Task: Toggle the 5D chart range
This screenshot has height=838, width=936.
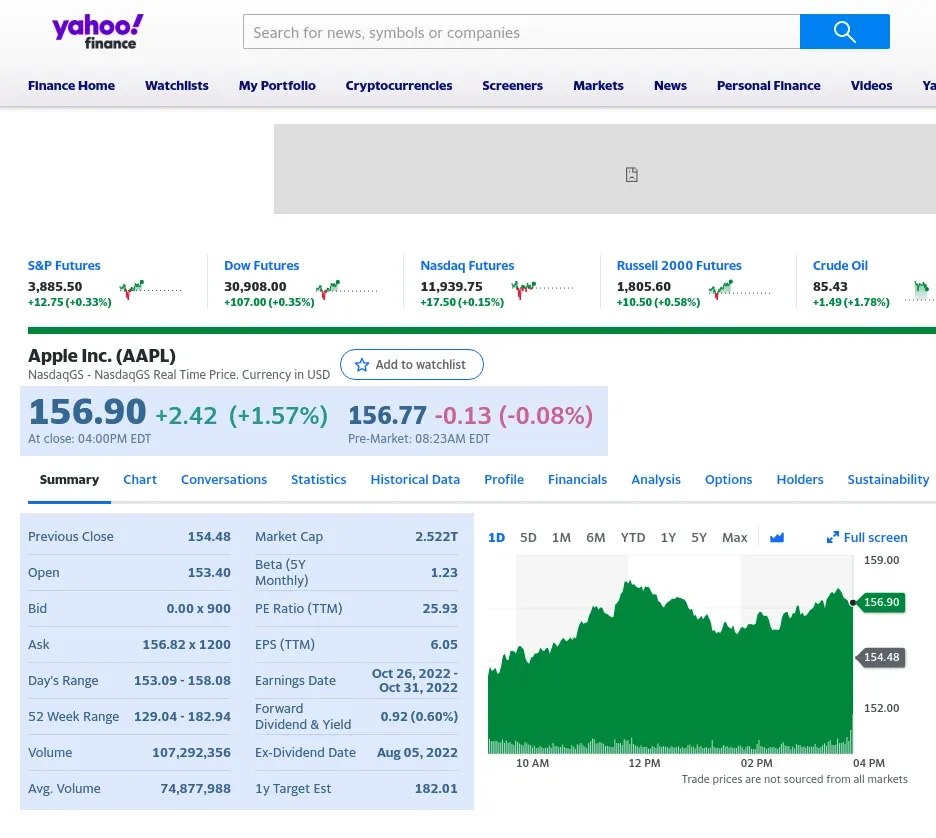Action: pos(528,537)
